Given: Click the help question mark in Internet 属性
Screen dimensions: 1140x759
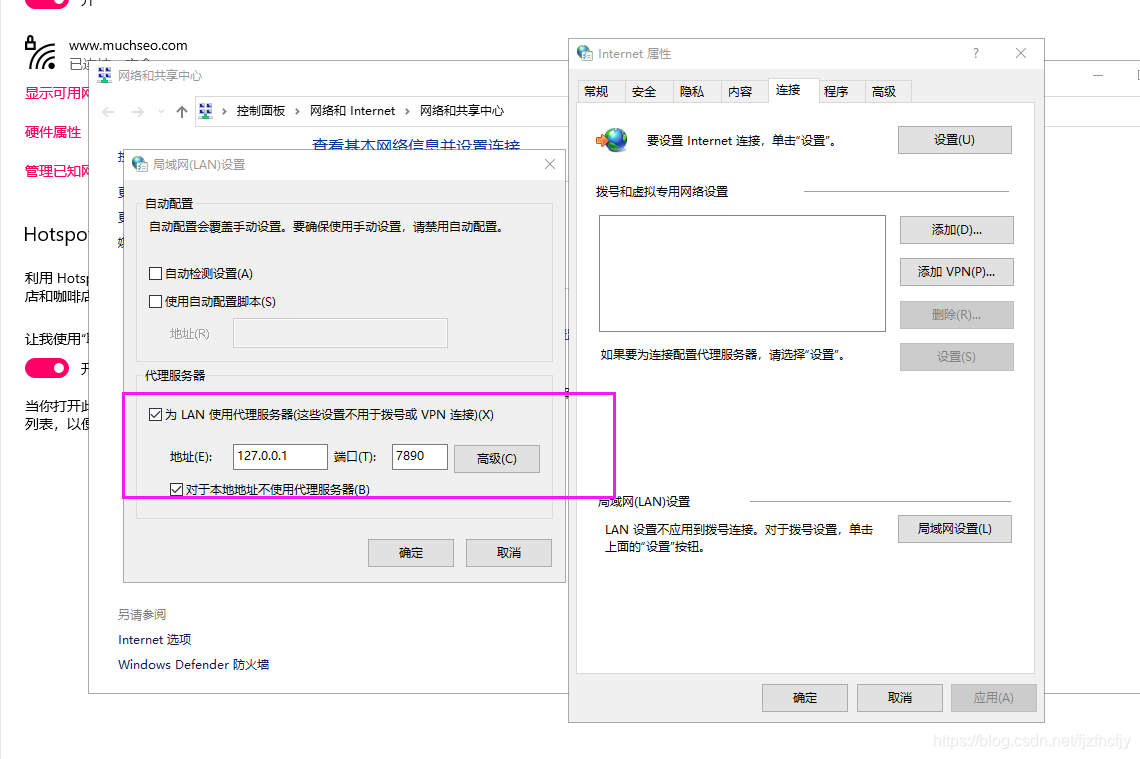Looking at the screenshot, I should [x=976, y=53].
